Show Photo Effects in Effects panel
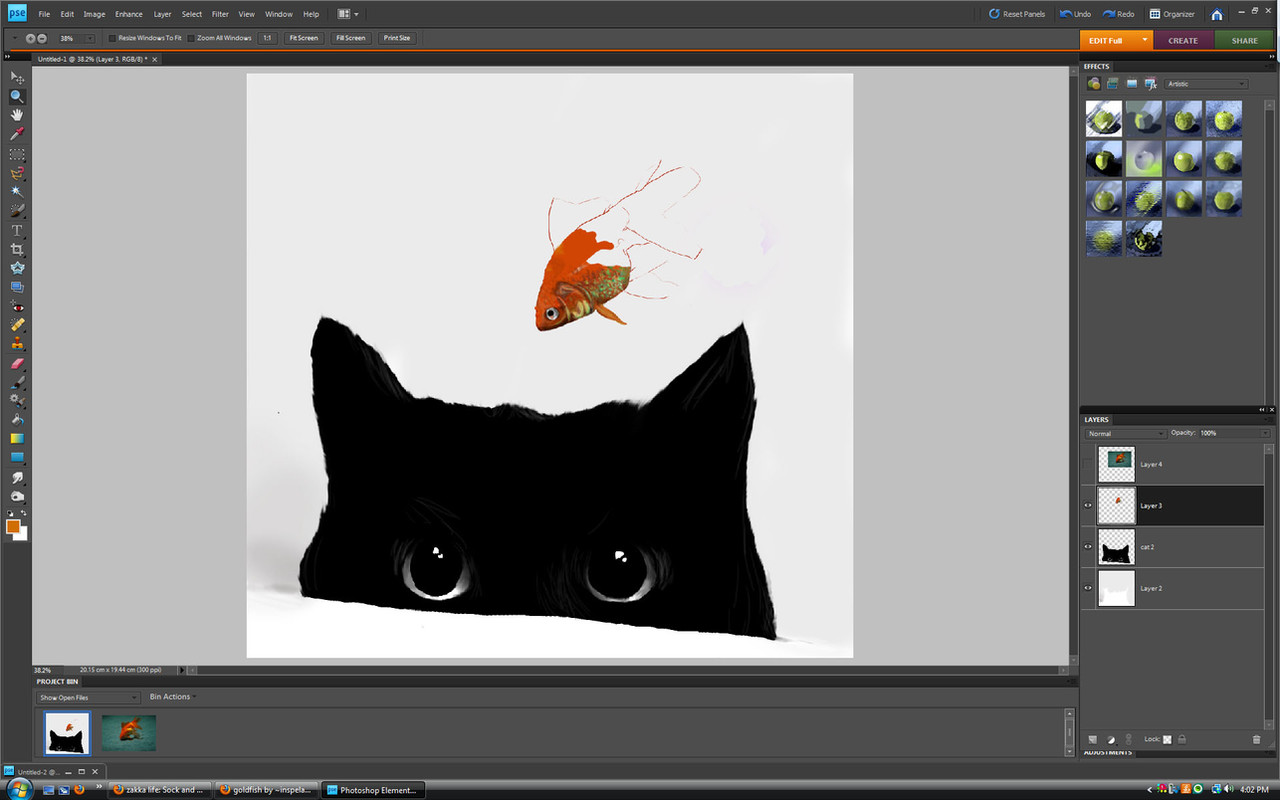The width and height of the screenshot is (1280, 800). click(1131, 84)
